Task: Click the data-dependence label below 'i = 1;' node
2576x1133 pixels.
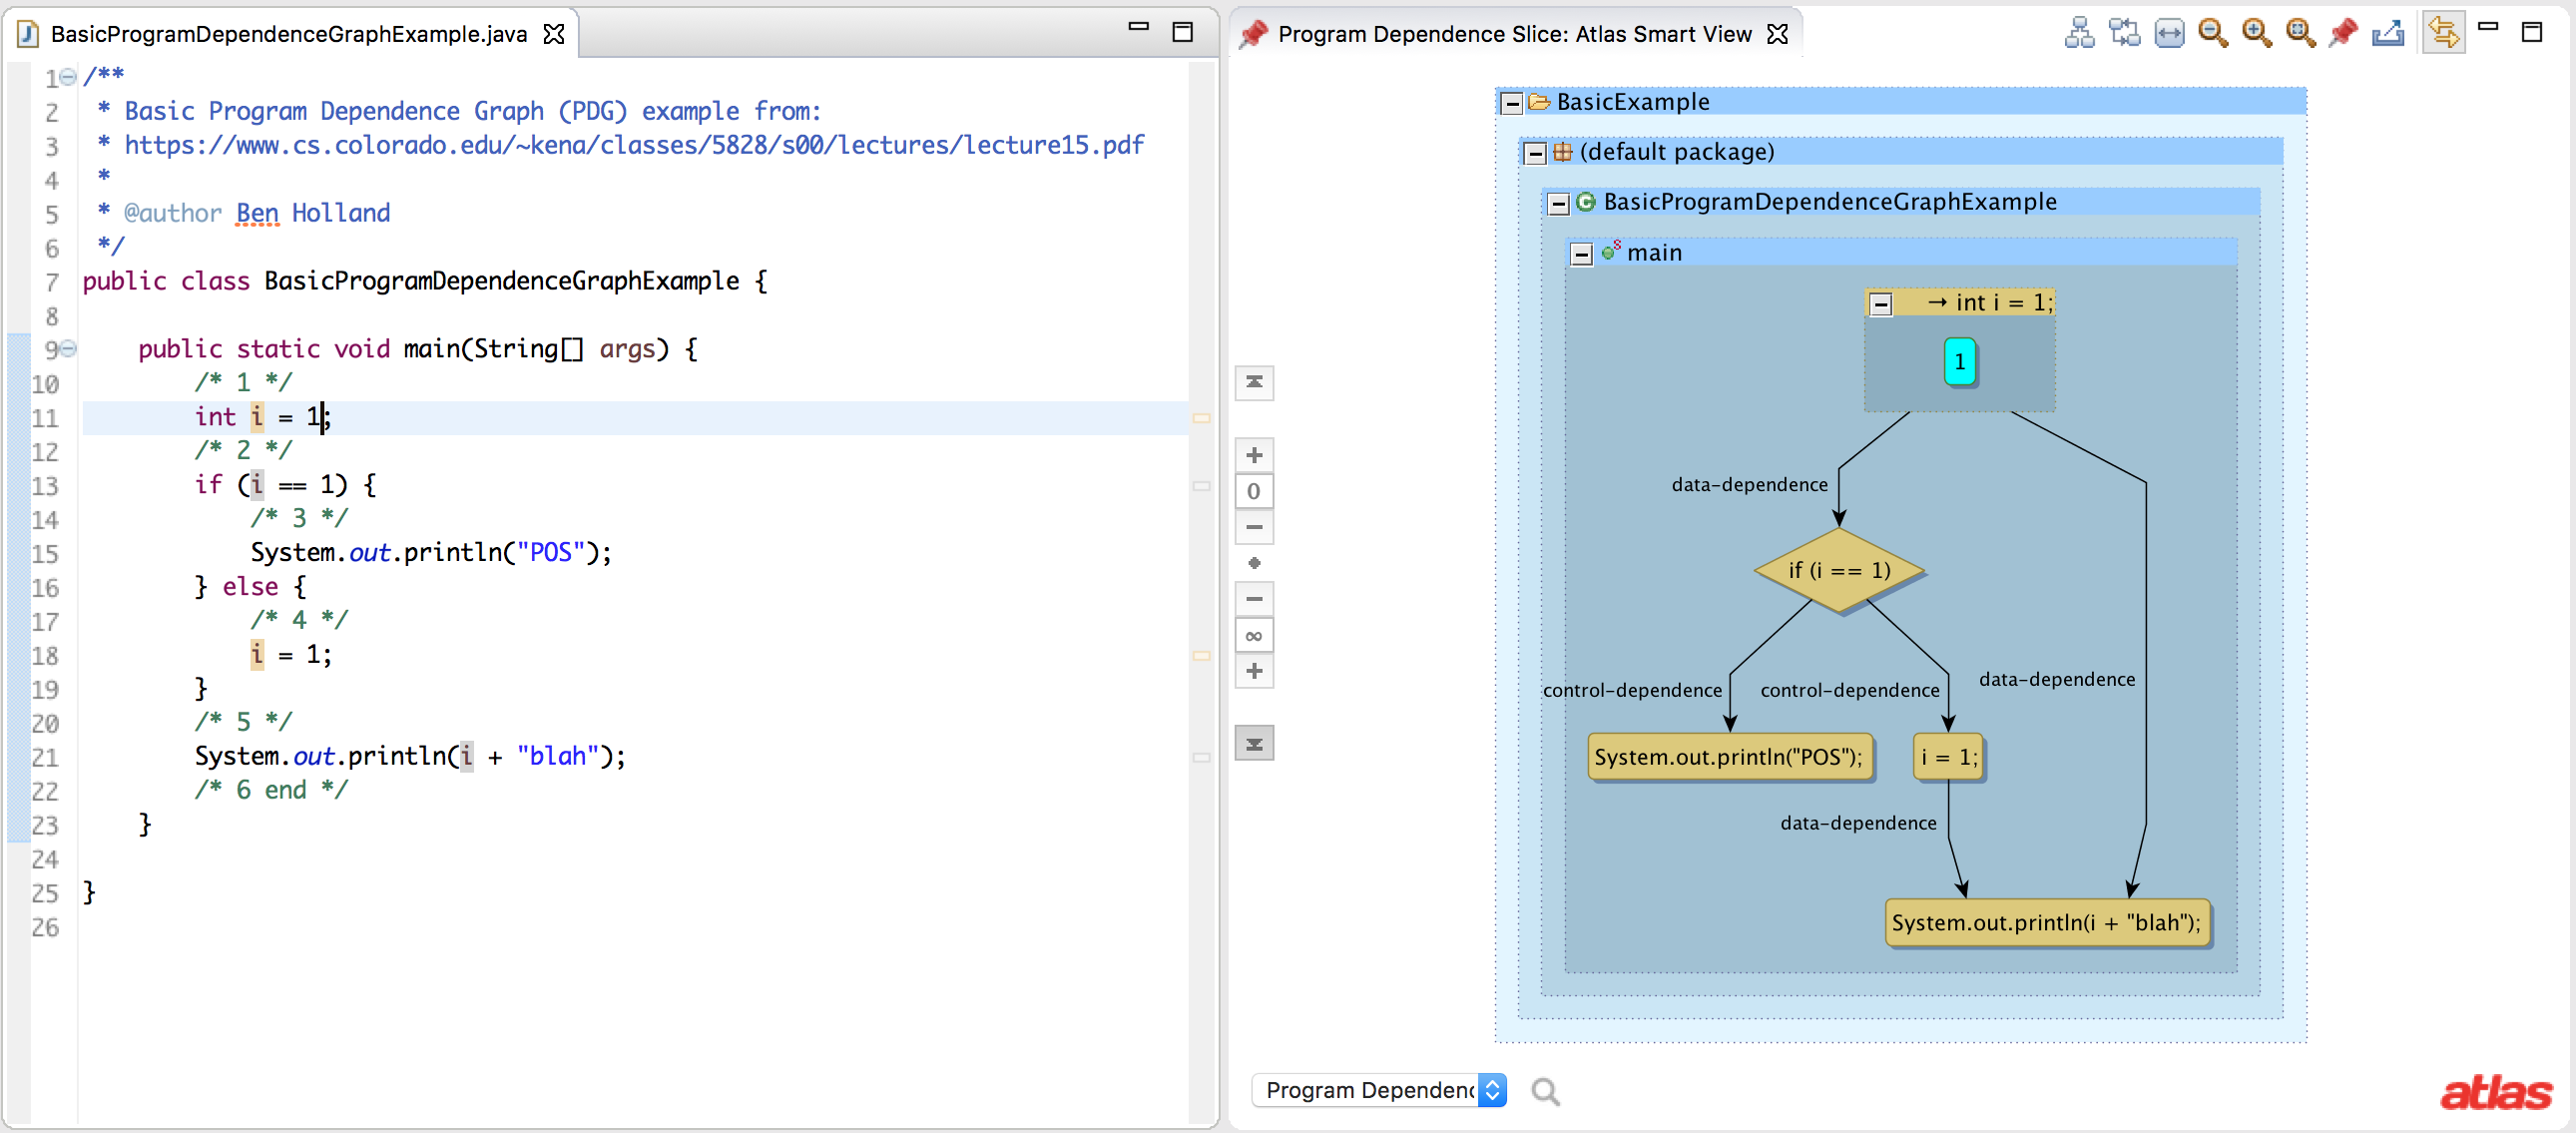Action: 1858,823
